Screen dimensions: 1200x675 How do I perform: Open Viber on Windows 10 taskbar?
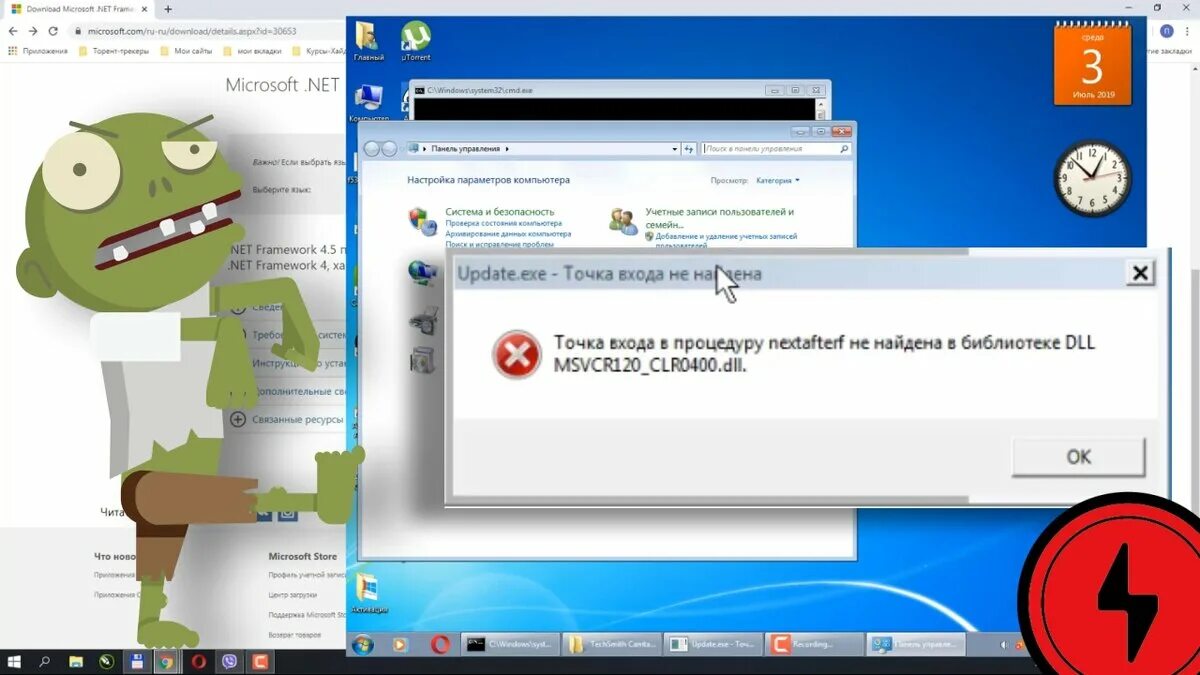click(230, 662)
